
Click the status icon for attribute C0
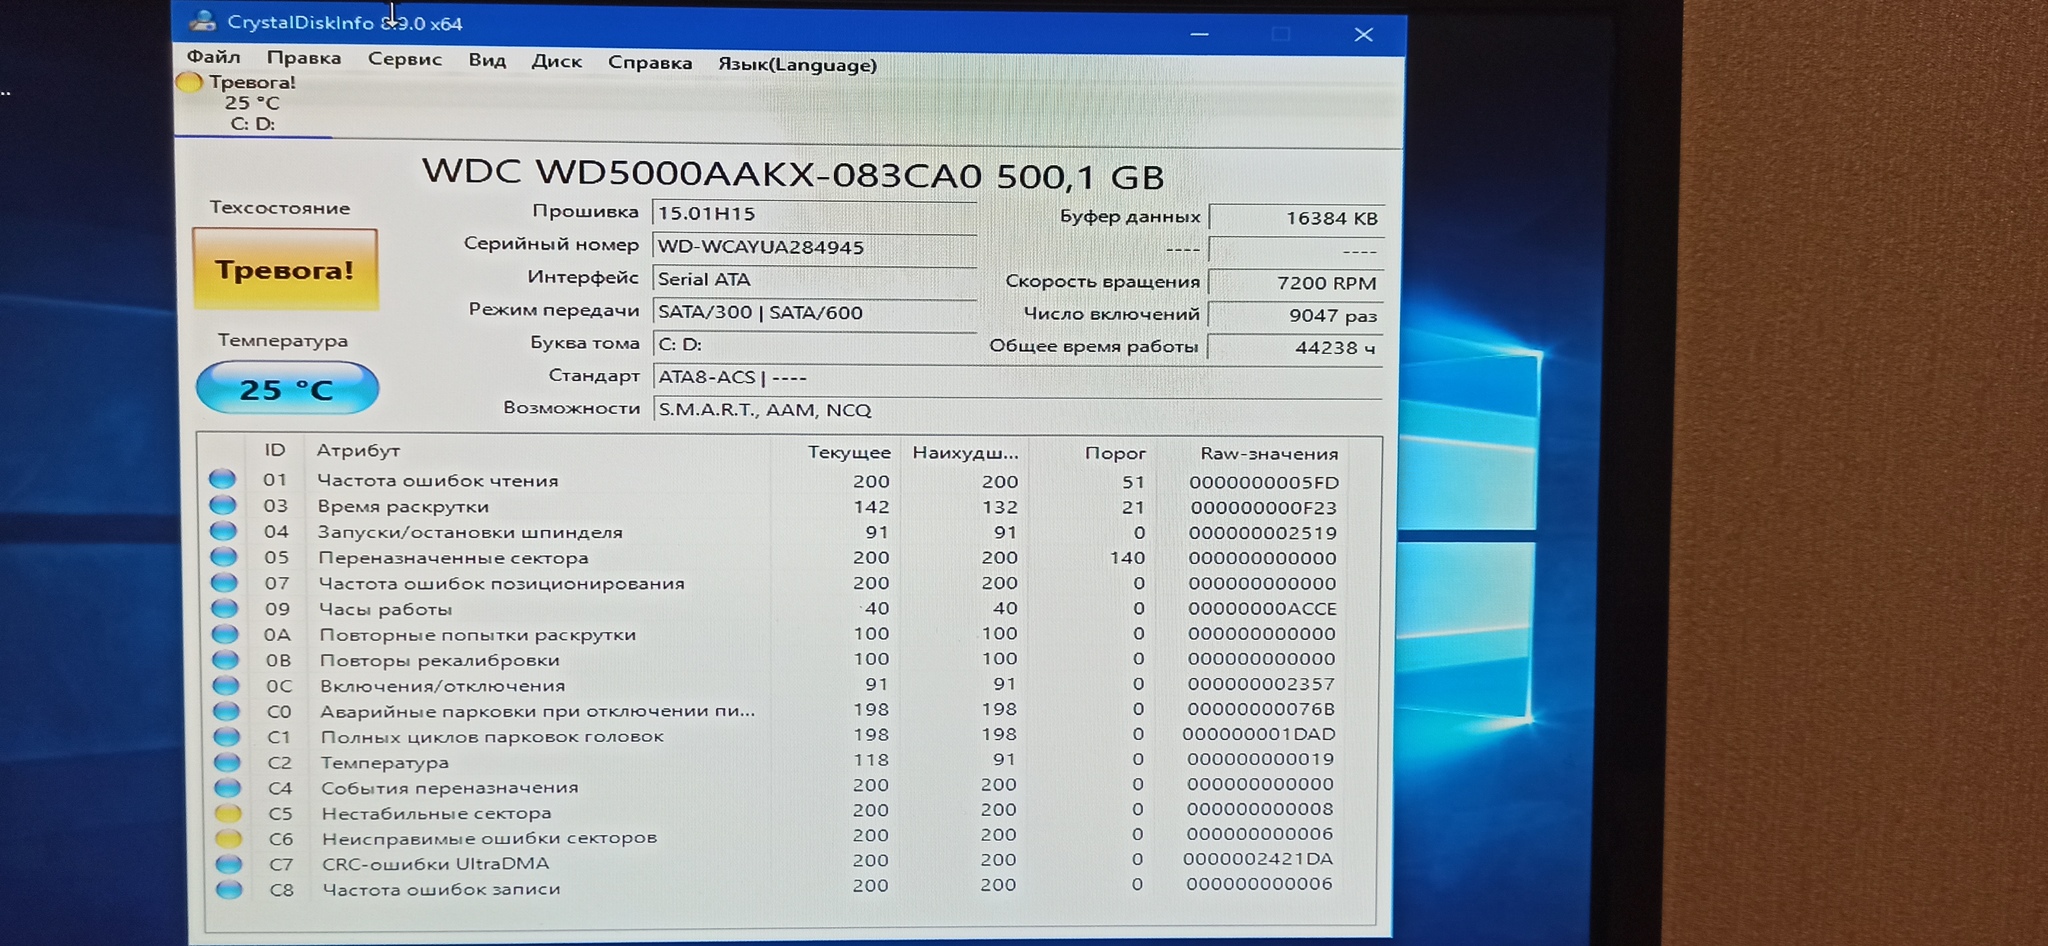[x=227, y=711]
